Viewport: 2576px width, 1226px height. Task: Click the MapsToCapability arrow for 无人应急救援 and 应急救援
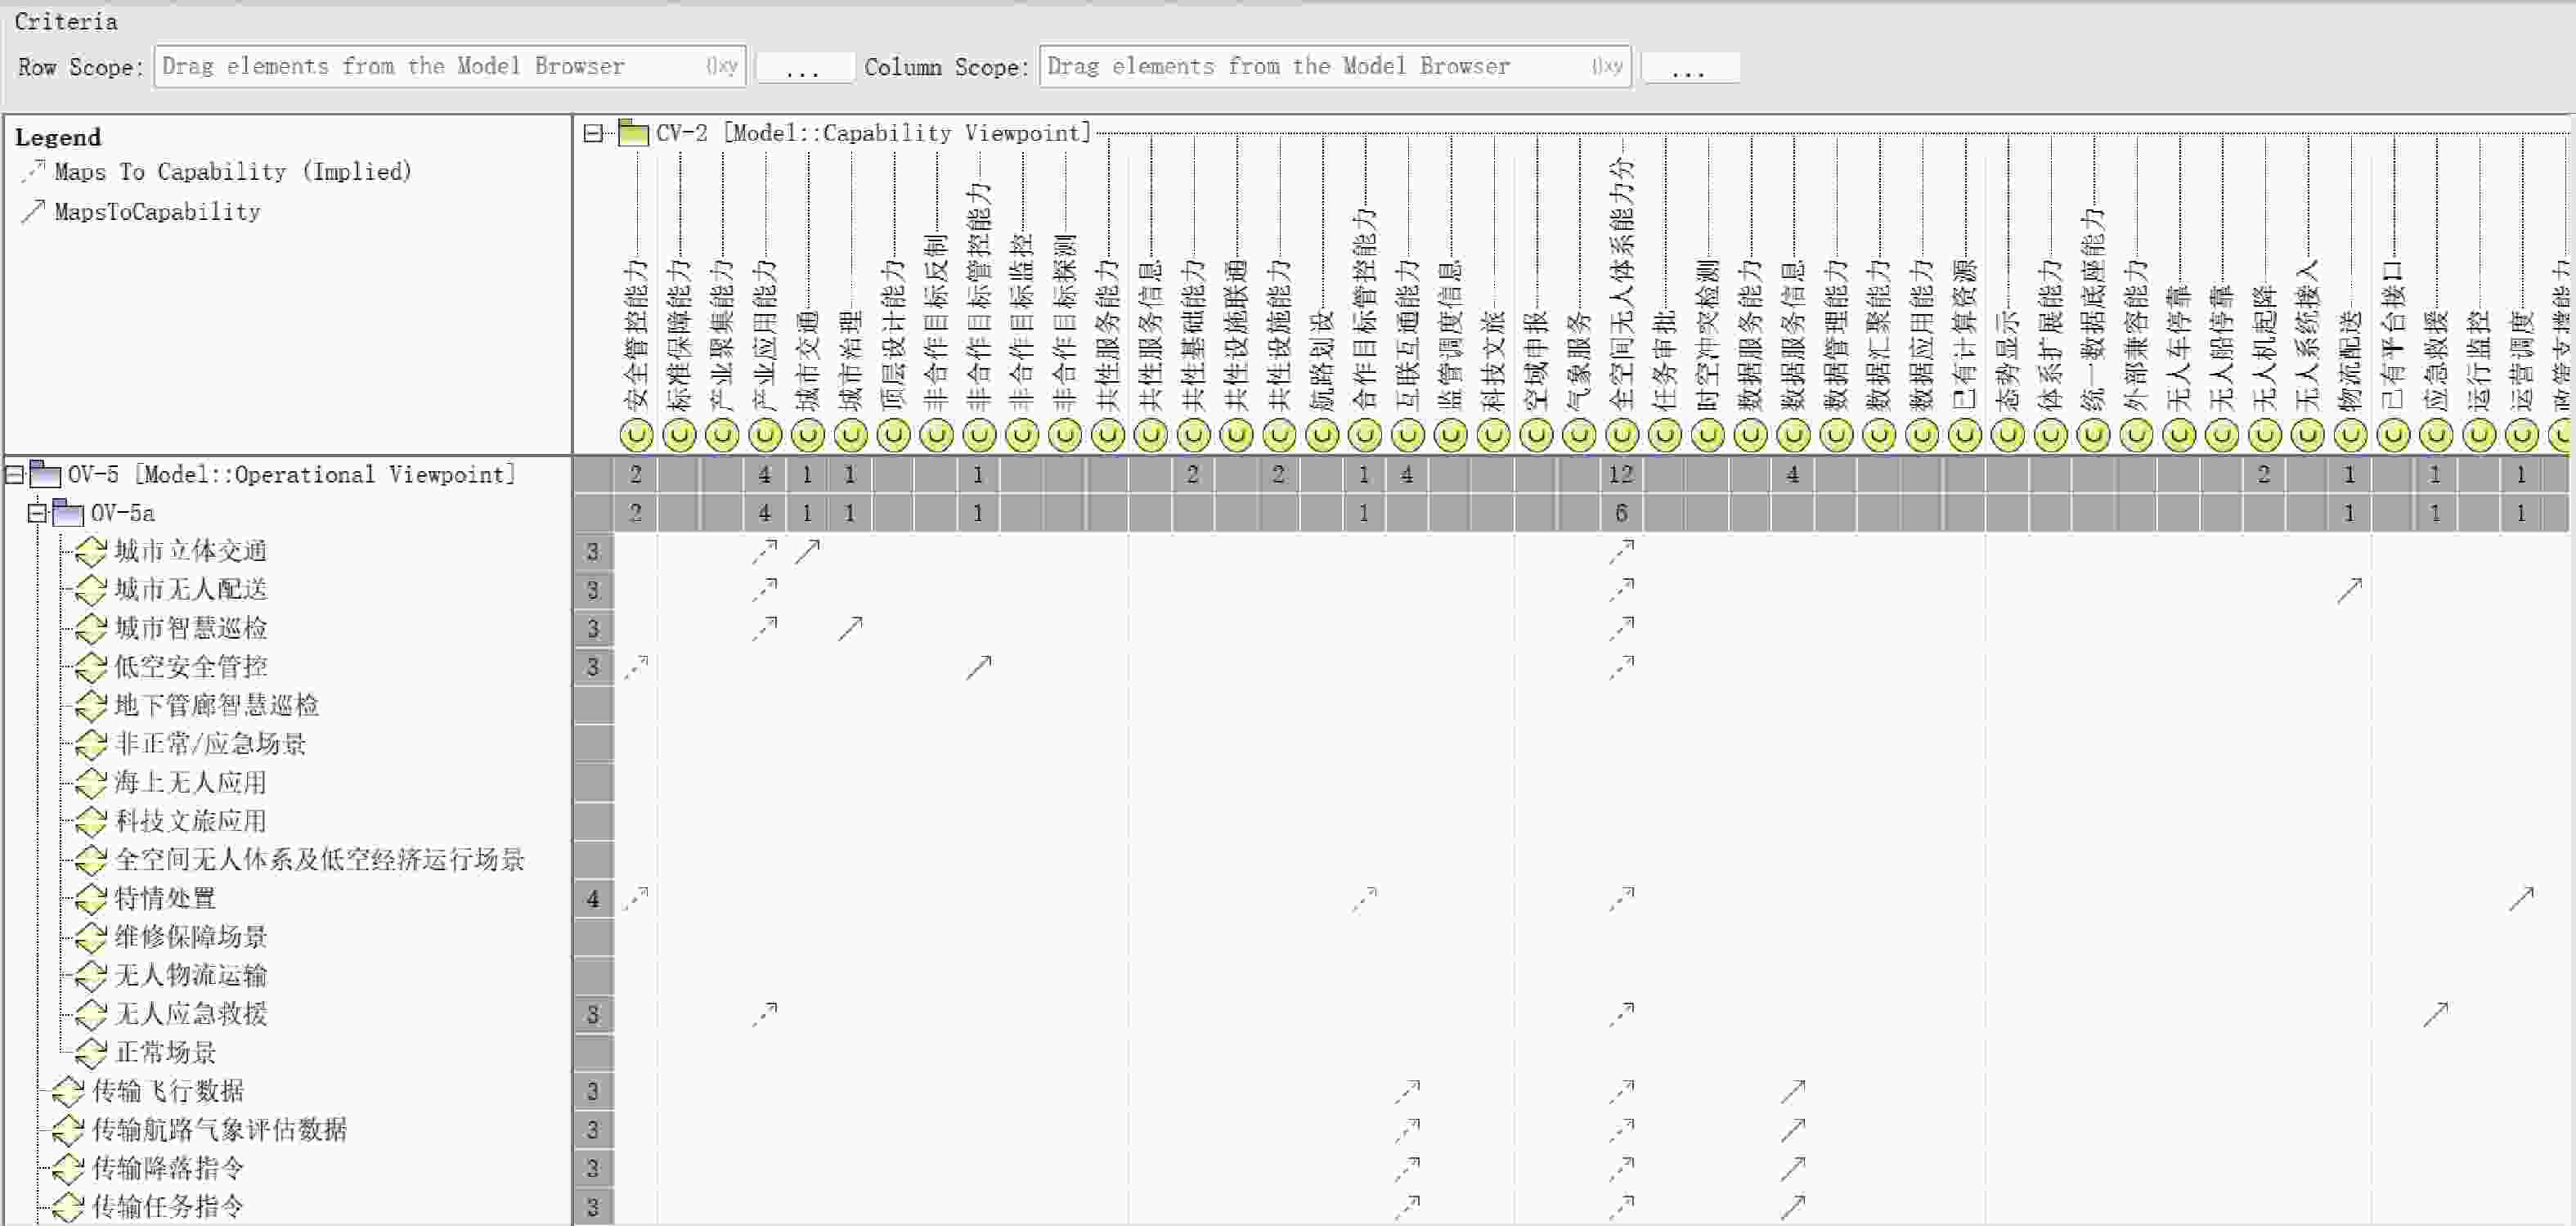coord(2436,1014)
